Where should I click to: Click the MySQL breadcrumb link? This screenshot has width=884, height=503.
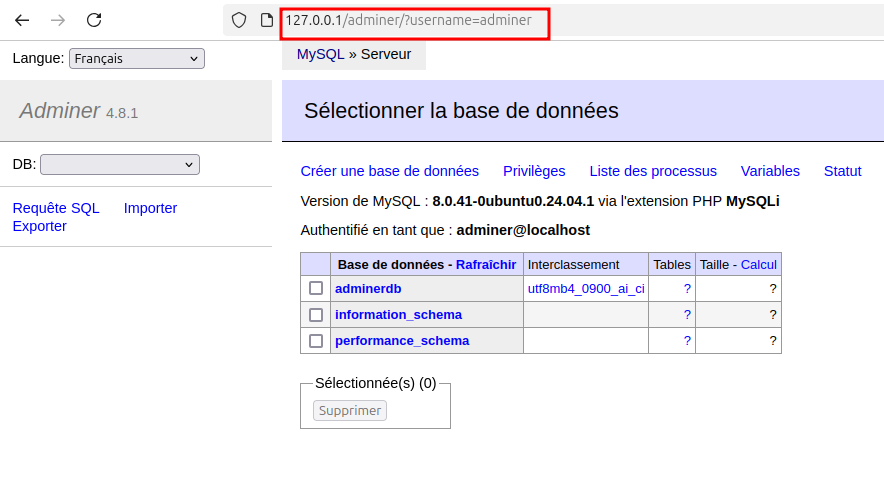[320, 54]
